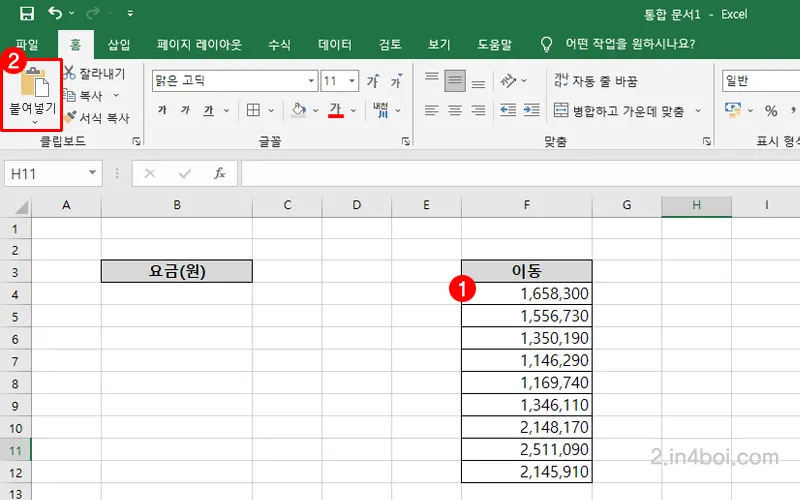The height and width of the screenshot is (500, 800).
Task: Click the Undo arrow icon
Action: [x=55, y=13]
